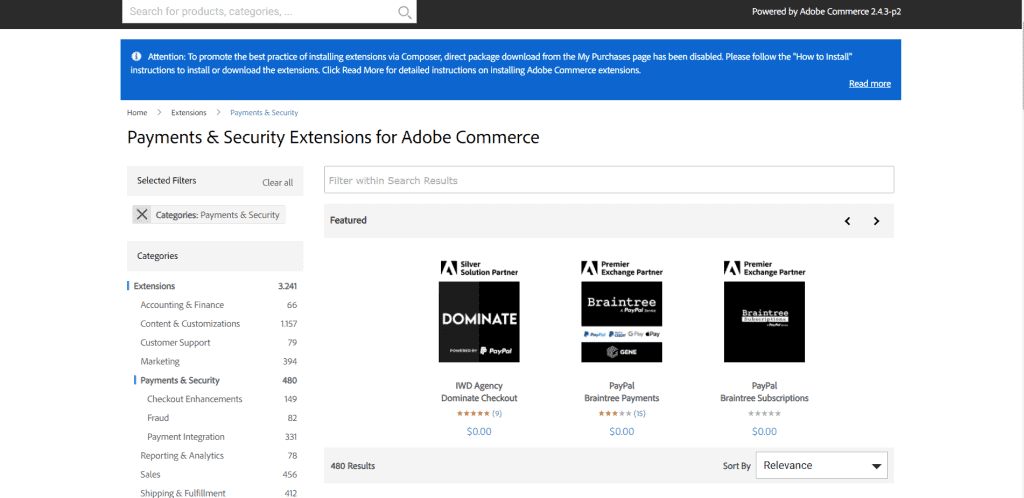Click the Silver Solution Partner badge

click(479, 268)
